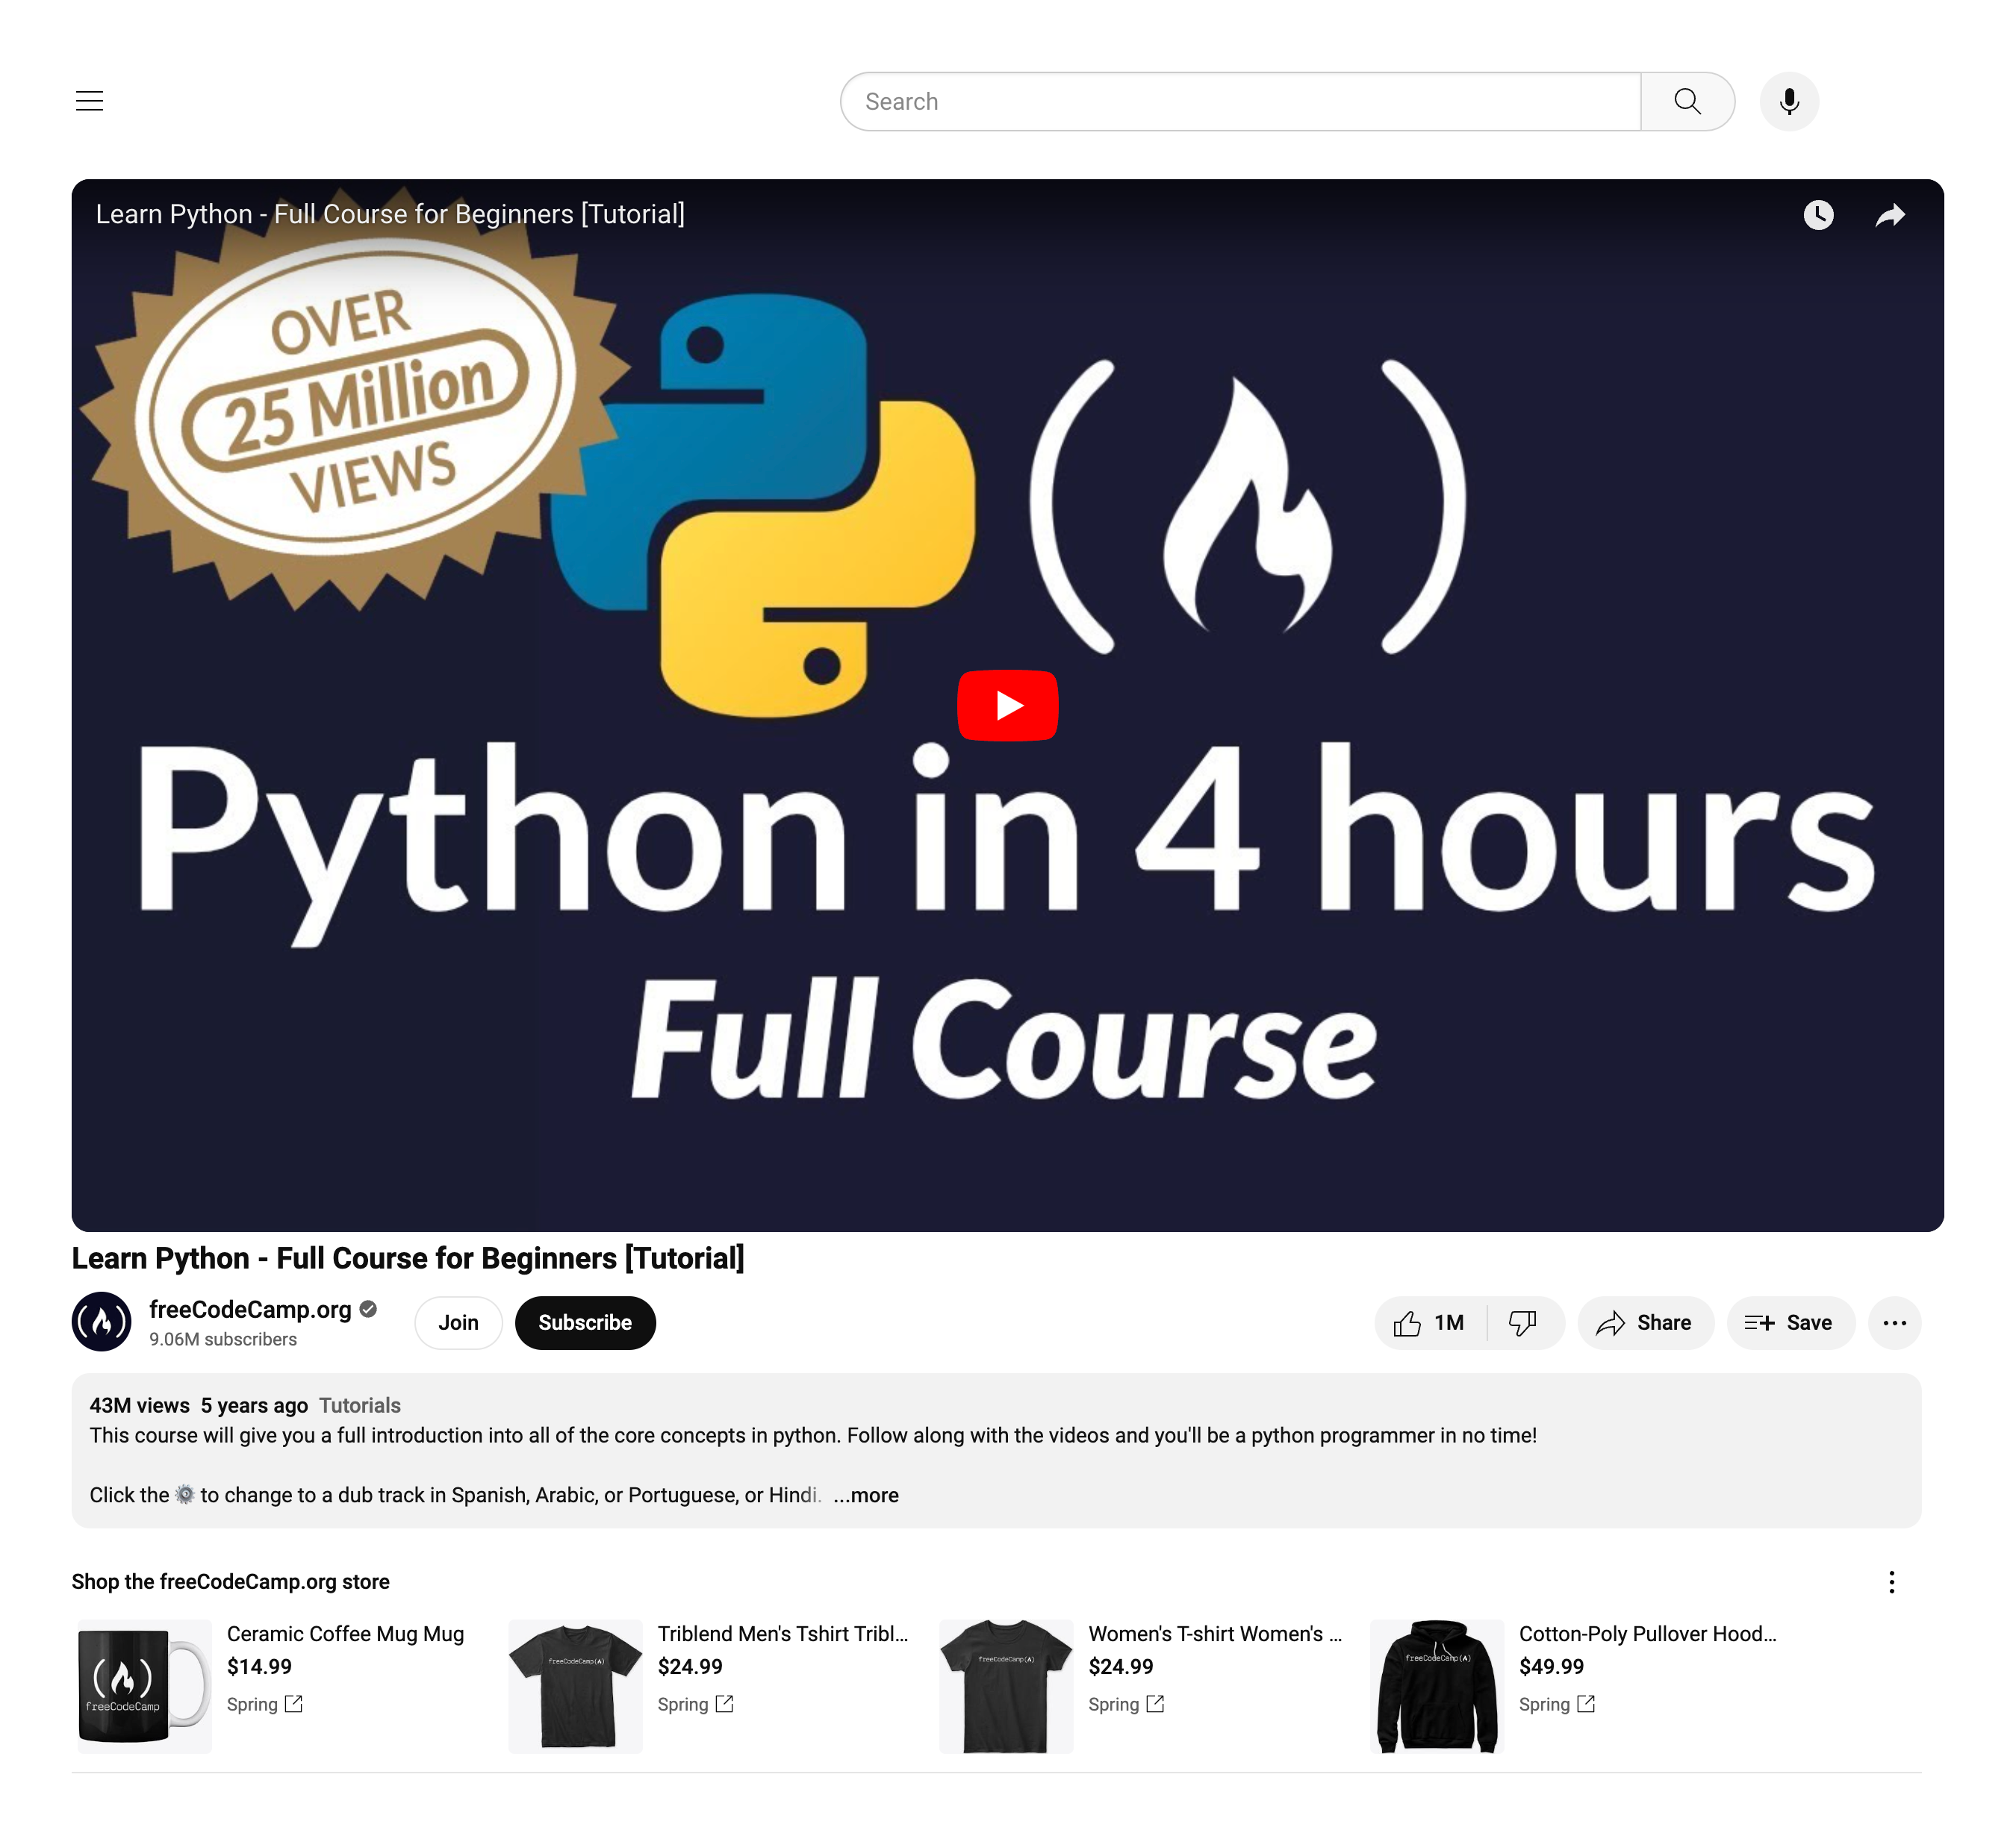The height and width of the screenshot is (1845, 2016).
Task: Open the hamburger guide menu
Action: tap(90, 101)
